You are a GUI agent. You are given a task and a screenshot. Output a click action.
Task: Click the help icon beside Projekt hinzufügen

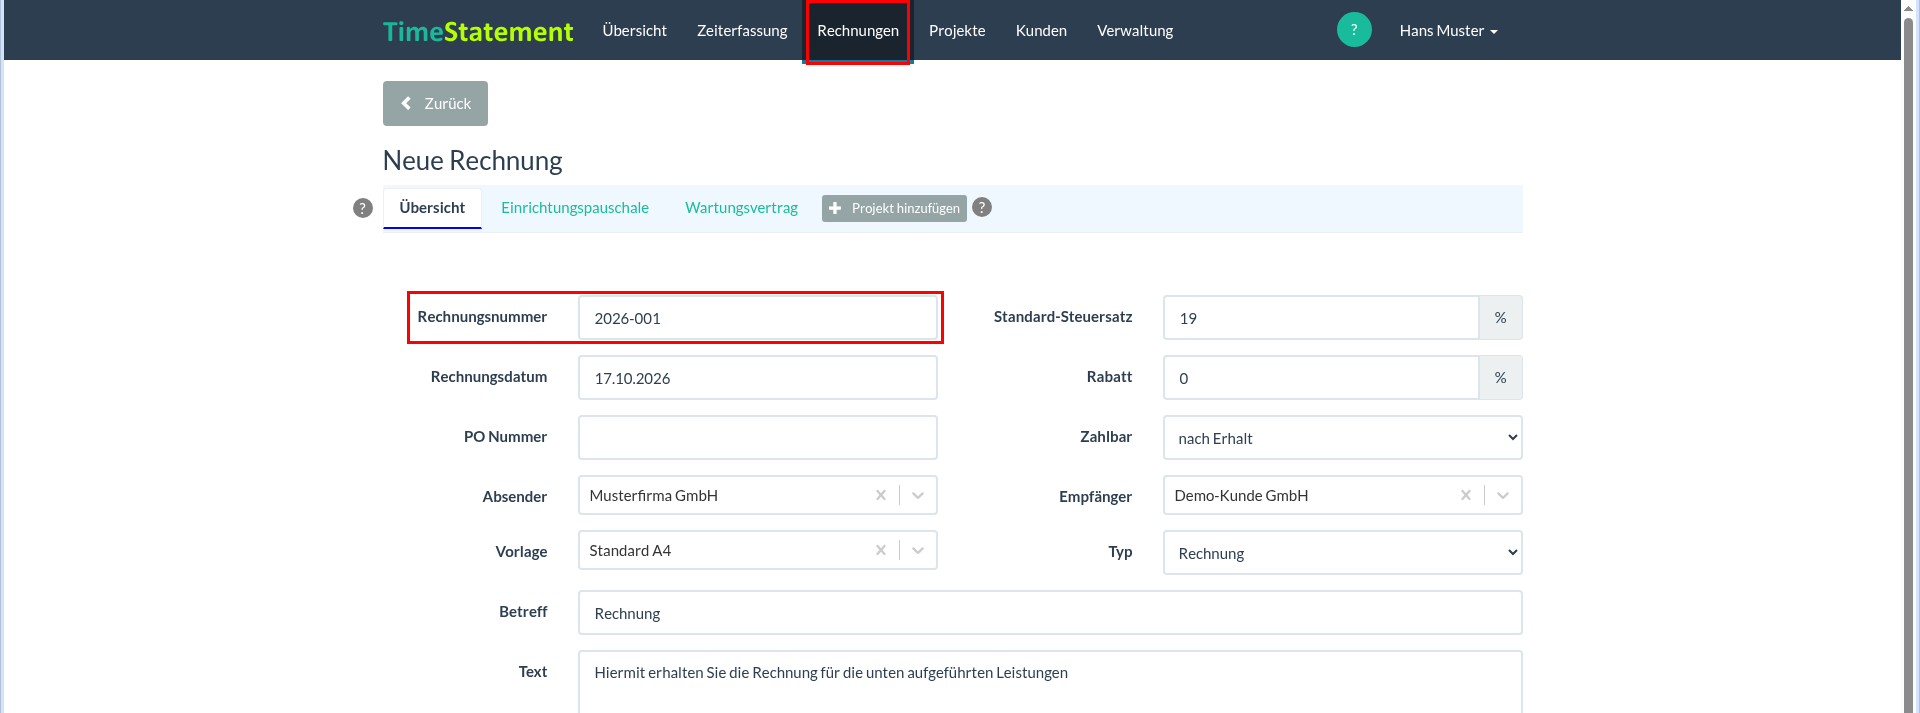(x=982, y=207)
